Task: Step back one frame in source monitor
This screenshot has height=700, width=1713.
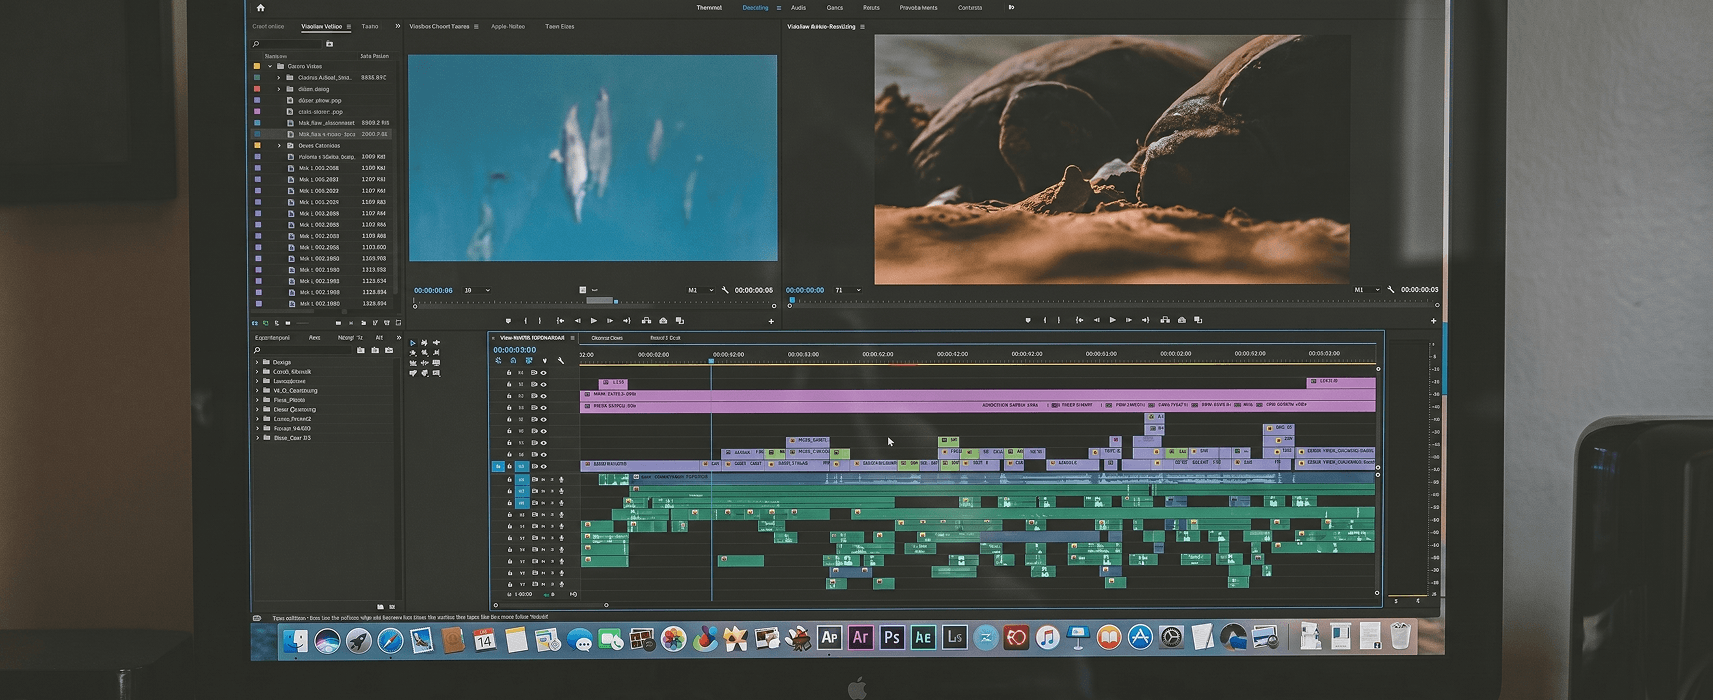Action: pyautogui.click(x=577, y=321)
